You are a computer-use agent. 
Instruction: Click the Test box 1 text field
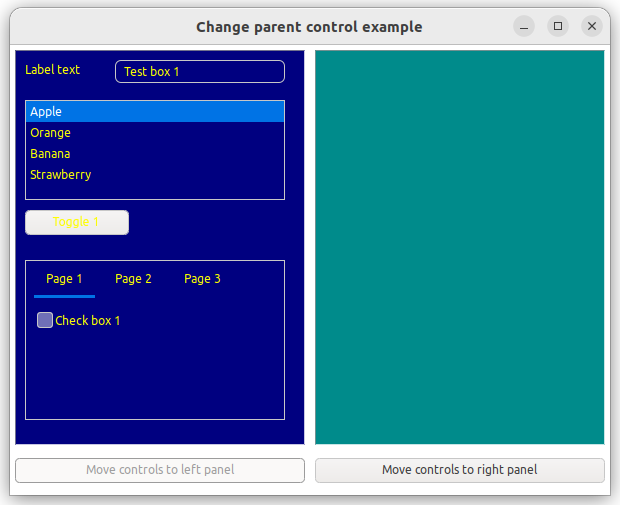point(200,72)
